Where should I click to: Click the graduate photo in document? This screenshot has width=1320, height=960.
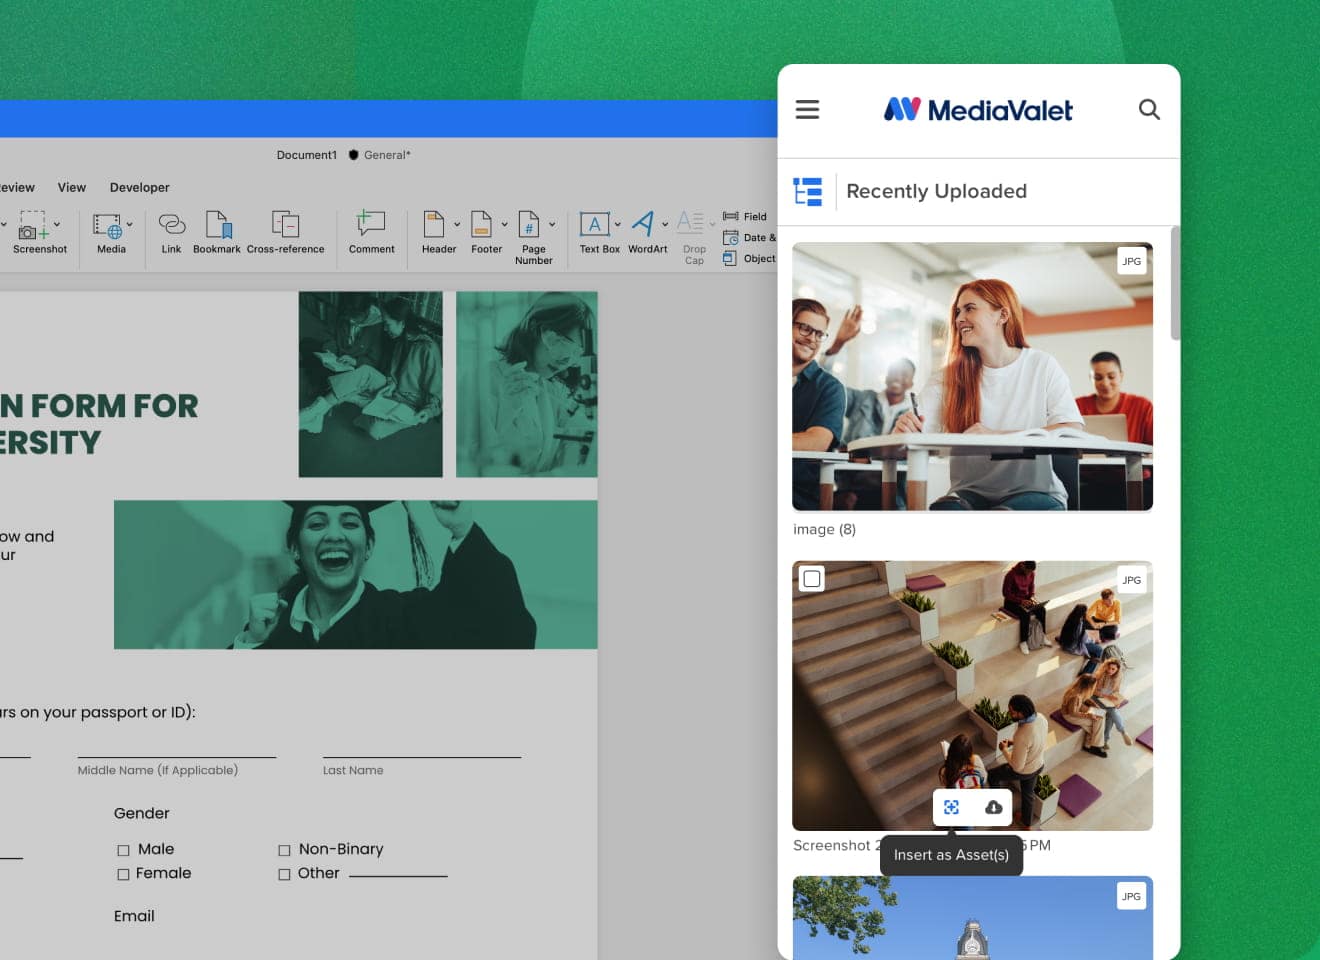(355, 574)
